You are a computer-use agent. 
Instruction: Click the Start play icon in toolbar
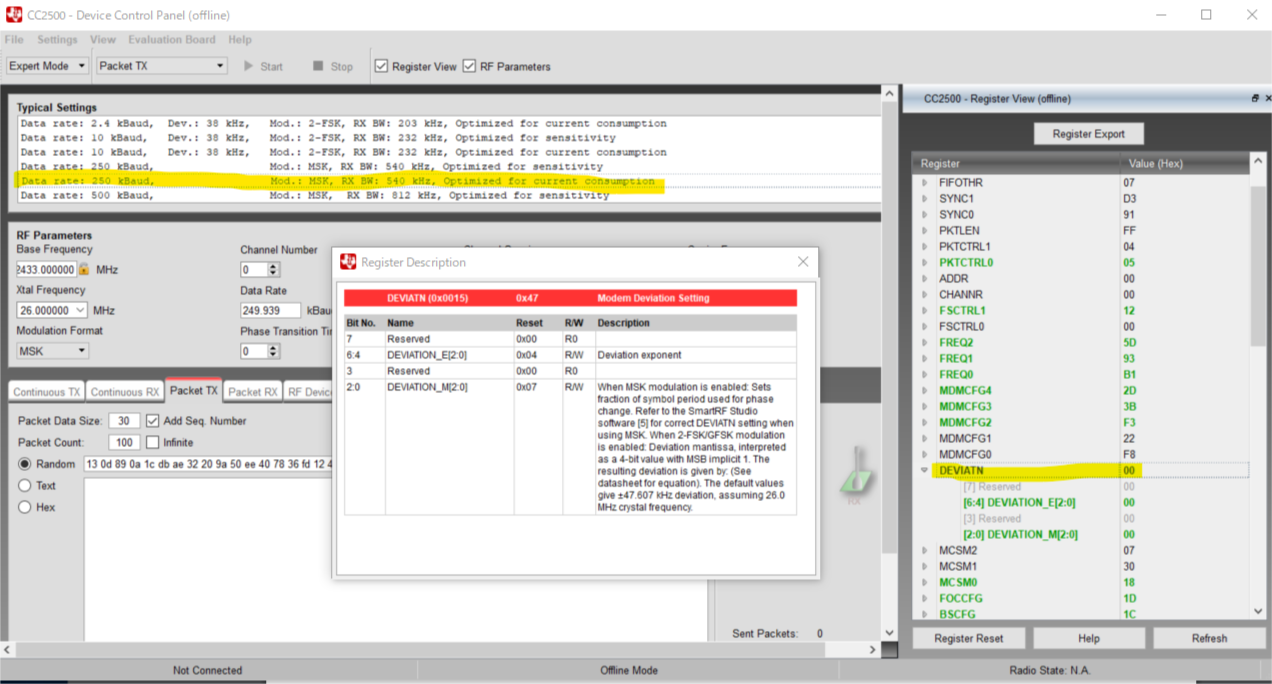point(249,66)
